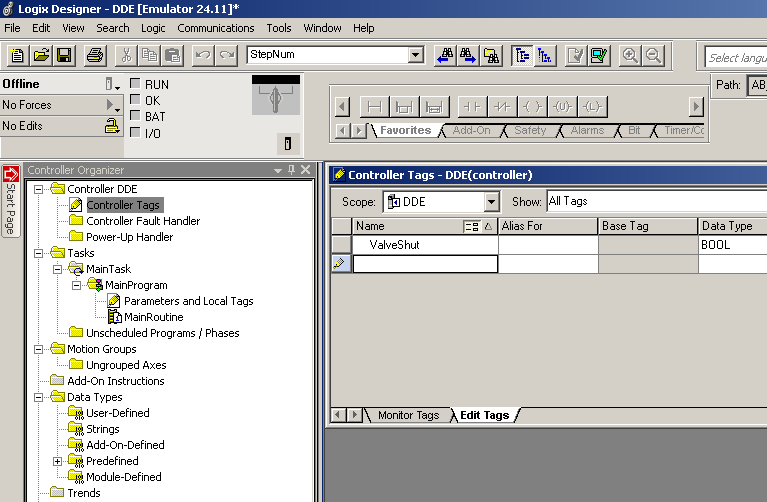
Task: Collapse the MainProgram tree node
Action: click(x=76, y=285)
